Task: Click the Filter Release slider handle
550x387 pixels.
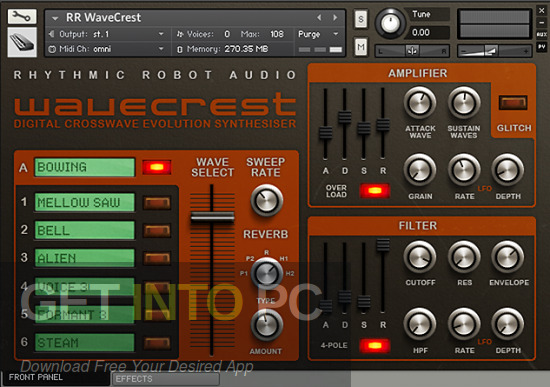Action: 383,245
